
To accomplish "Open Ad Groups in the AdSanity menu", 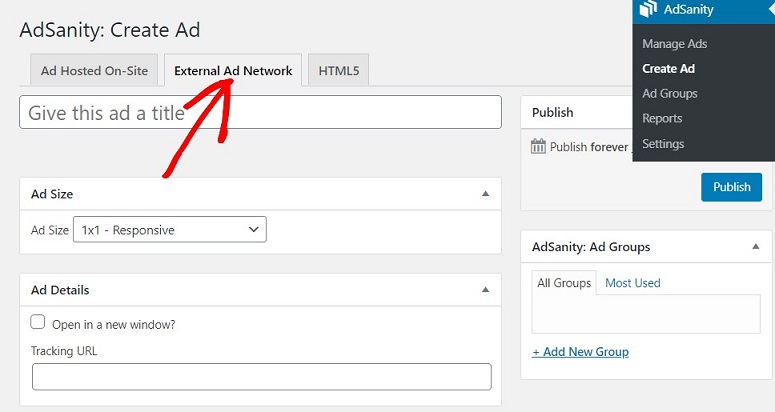I will [x=670, y=93].
